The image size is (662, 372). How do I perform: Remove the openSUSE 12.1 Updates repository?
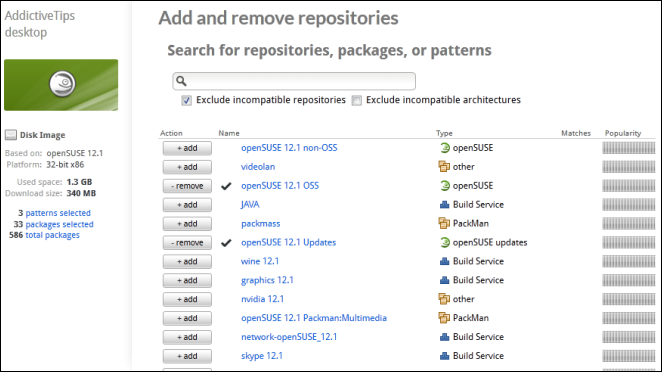pyautogui.click(x=187, y=243)
